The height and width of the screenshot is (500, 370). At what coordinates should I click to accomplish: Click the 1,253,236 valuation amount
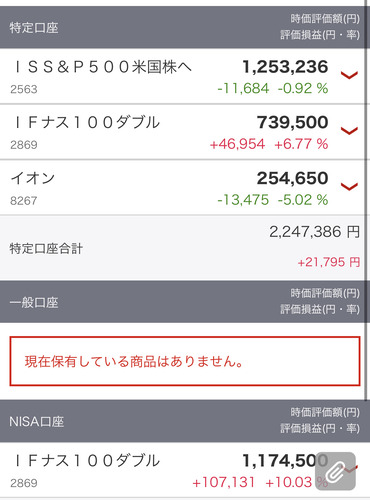285,67
